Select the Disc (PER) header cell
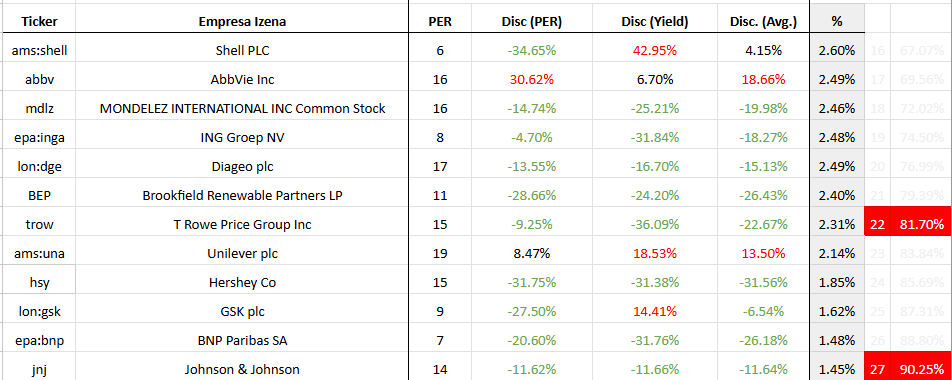952x380 pixels. 532,22
